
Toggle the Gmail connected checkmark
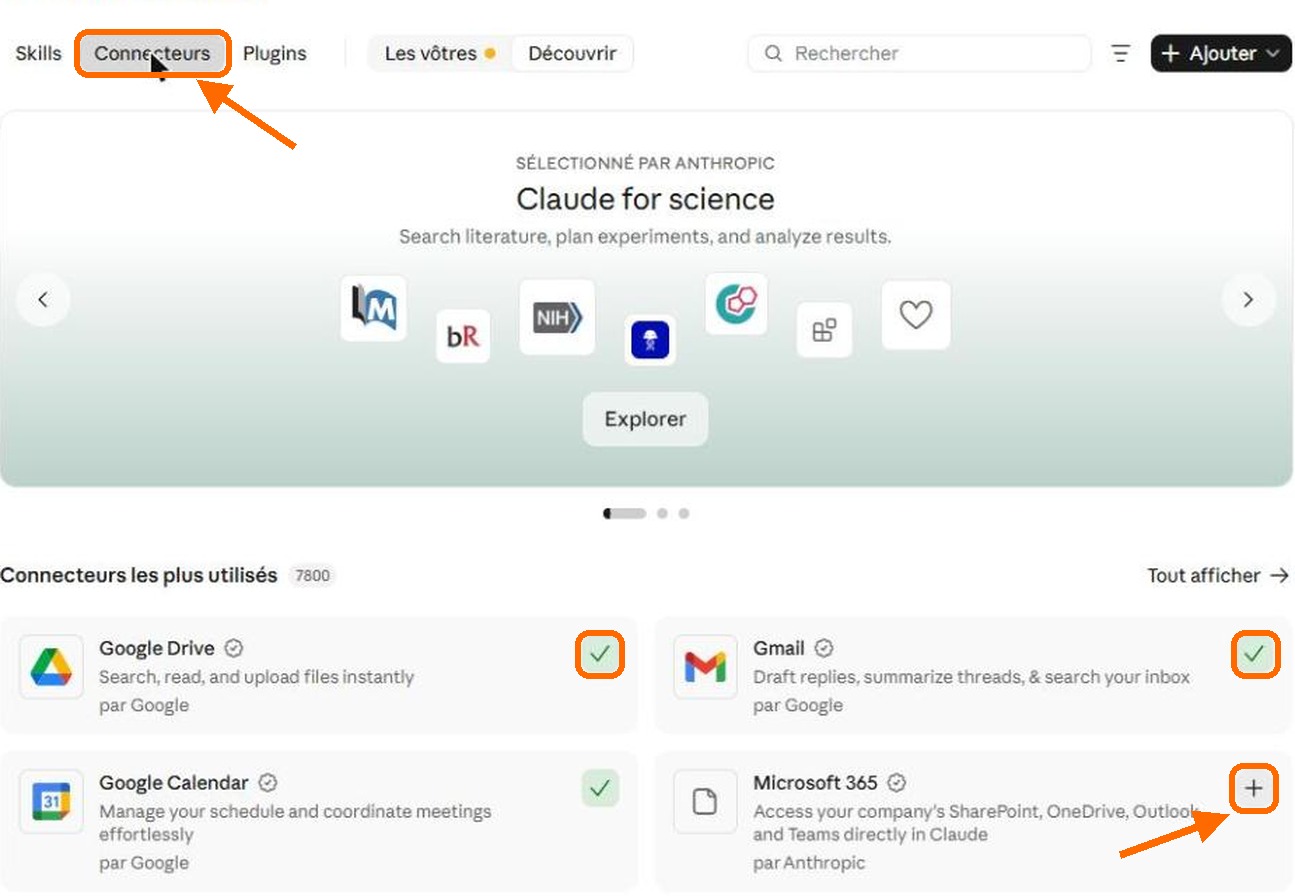tap(1254, 655)
